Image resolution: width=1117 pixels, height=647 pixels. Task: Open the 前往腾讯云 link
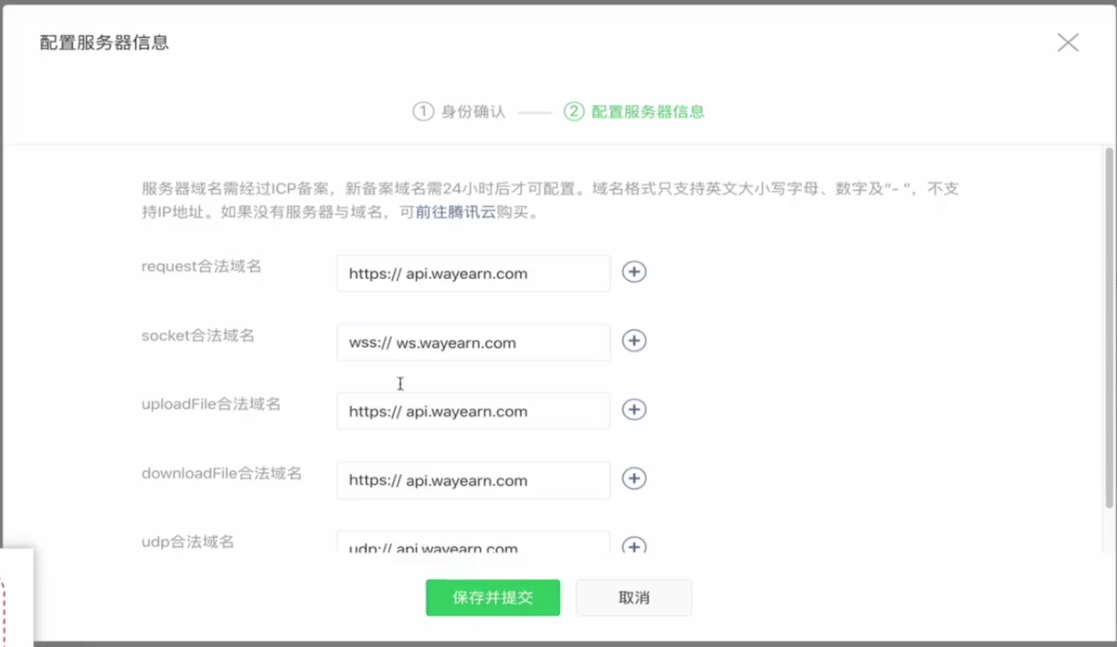pyautogui.click(x=455, y=212)
